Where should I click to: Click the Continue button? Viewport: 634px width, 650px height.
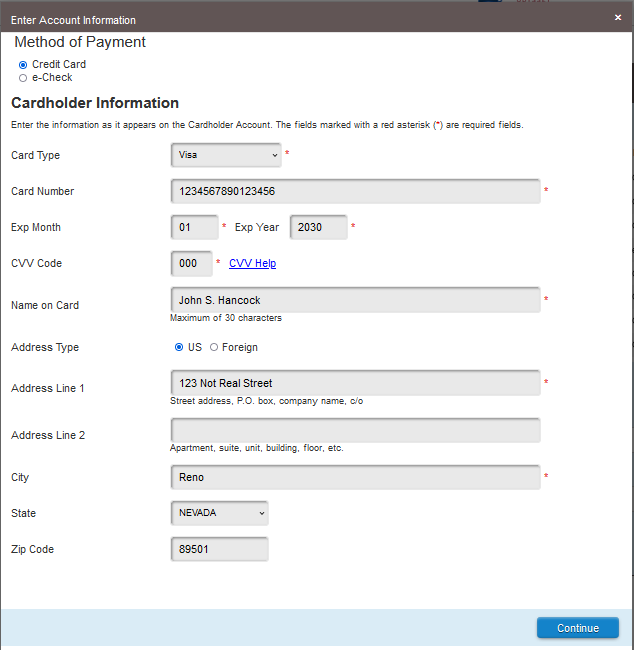pos(578,628)
